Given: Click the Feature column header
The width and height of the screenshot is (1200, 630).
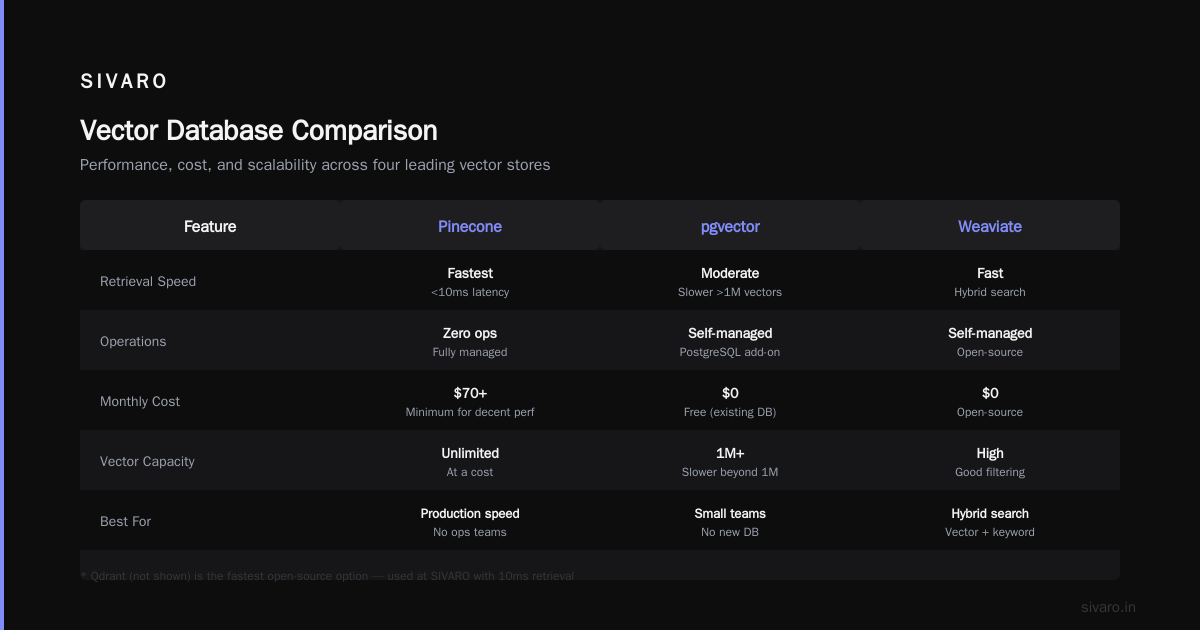Looking at the screenshot, I should [210, 226].
